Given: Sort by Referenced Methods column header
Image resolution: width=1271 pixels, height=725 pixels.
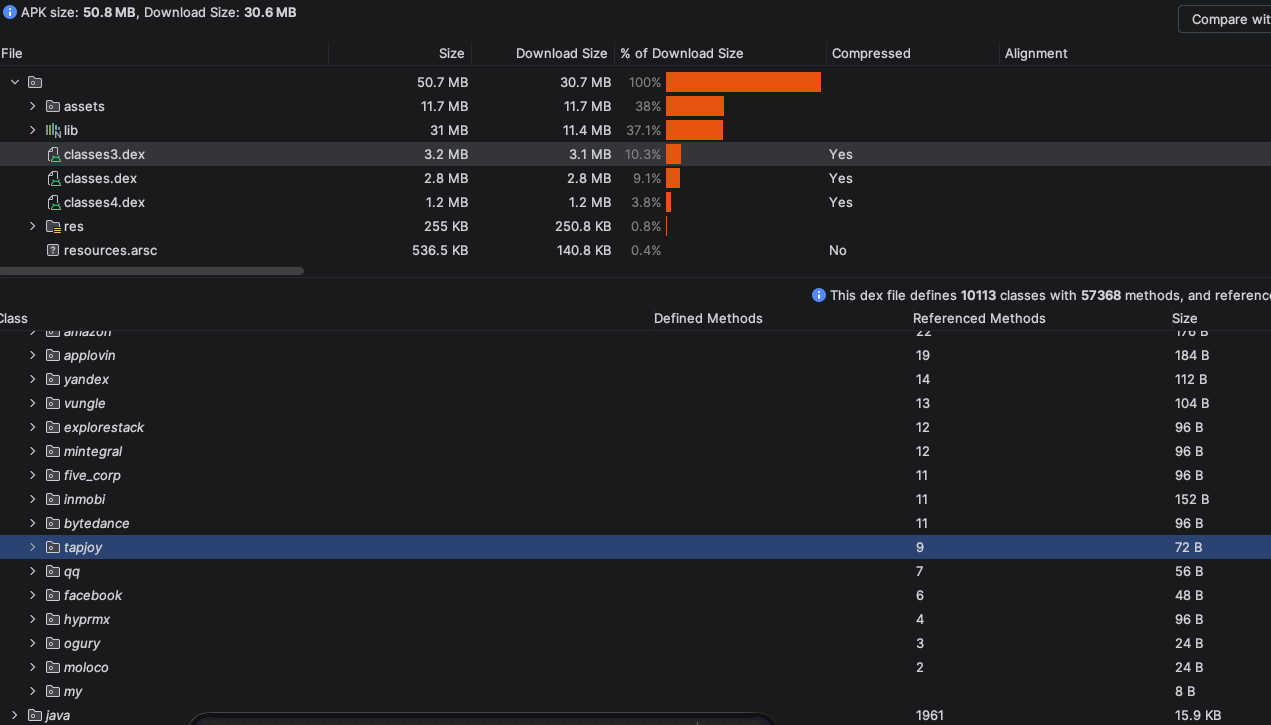Looking at the screenshot, I should pyautogui.click(x=979, y=318).
